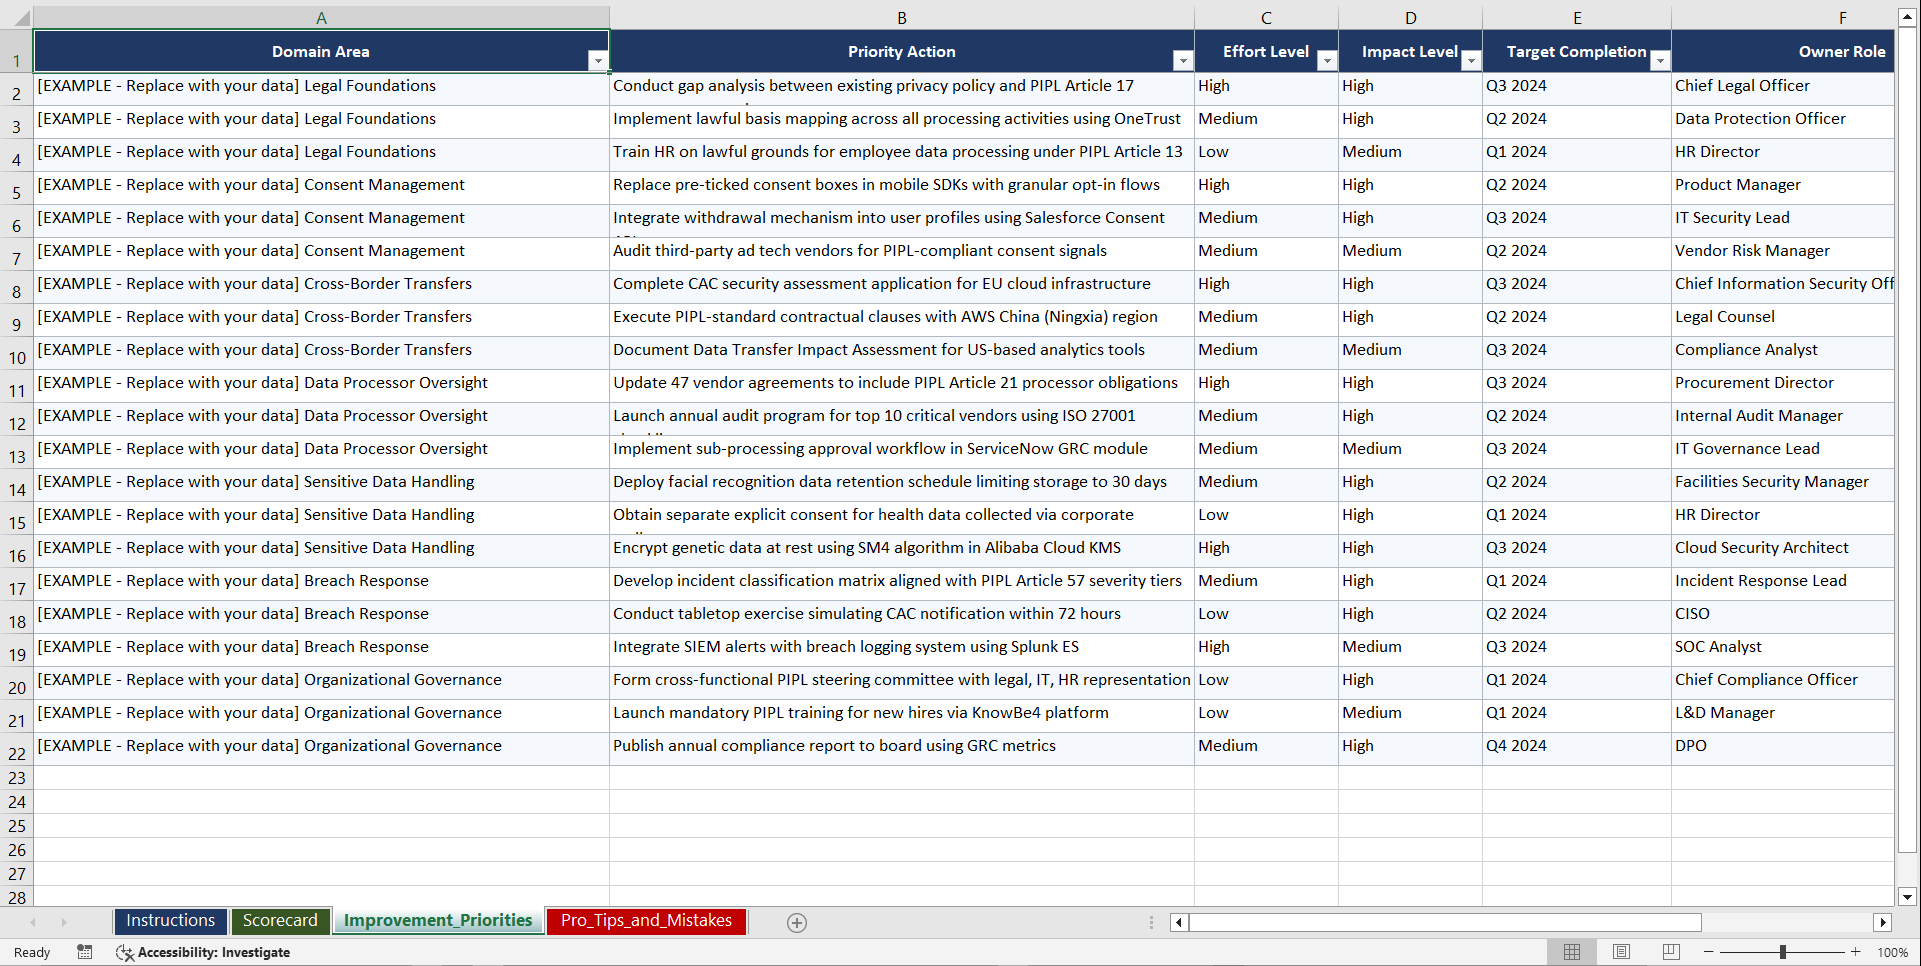Open the Domain Area column filter dropdown

(x=598, y=61)
